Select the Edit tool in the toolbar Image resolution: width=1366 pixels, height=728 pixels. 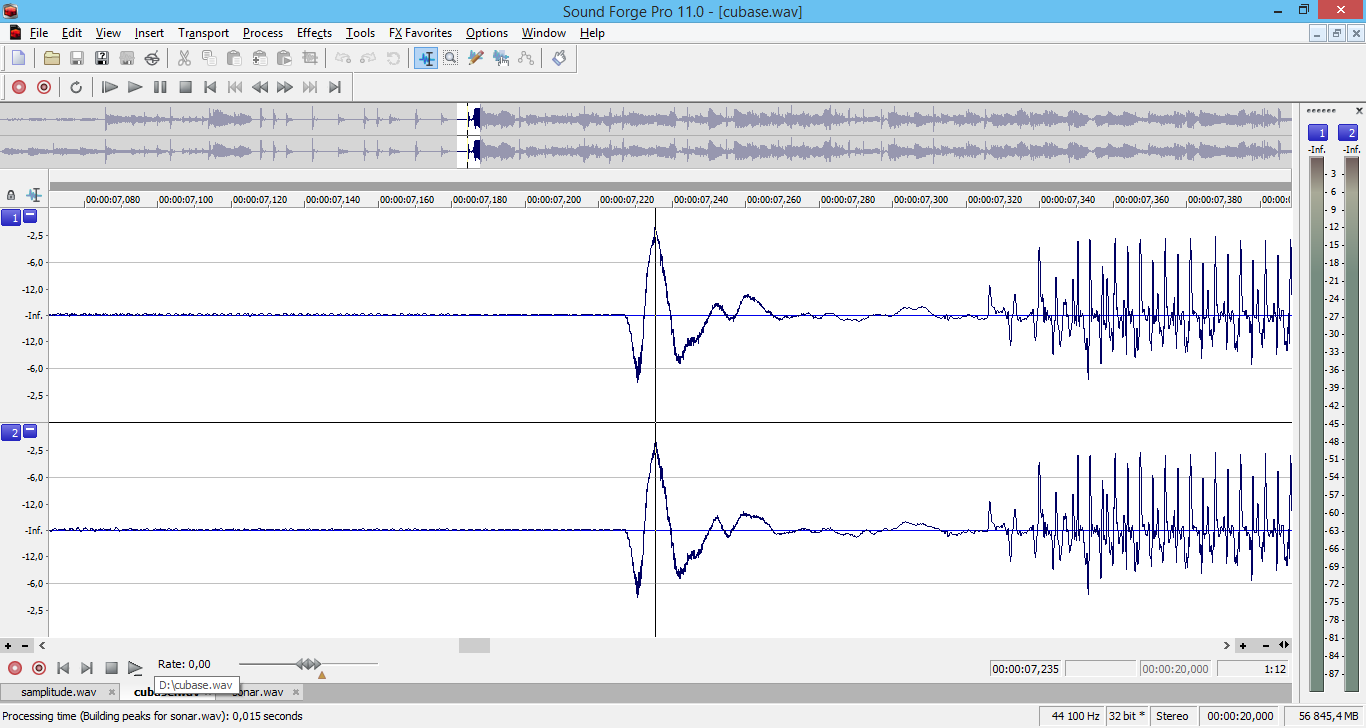[x=426, y=58]
